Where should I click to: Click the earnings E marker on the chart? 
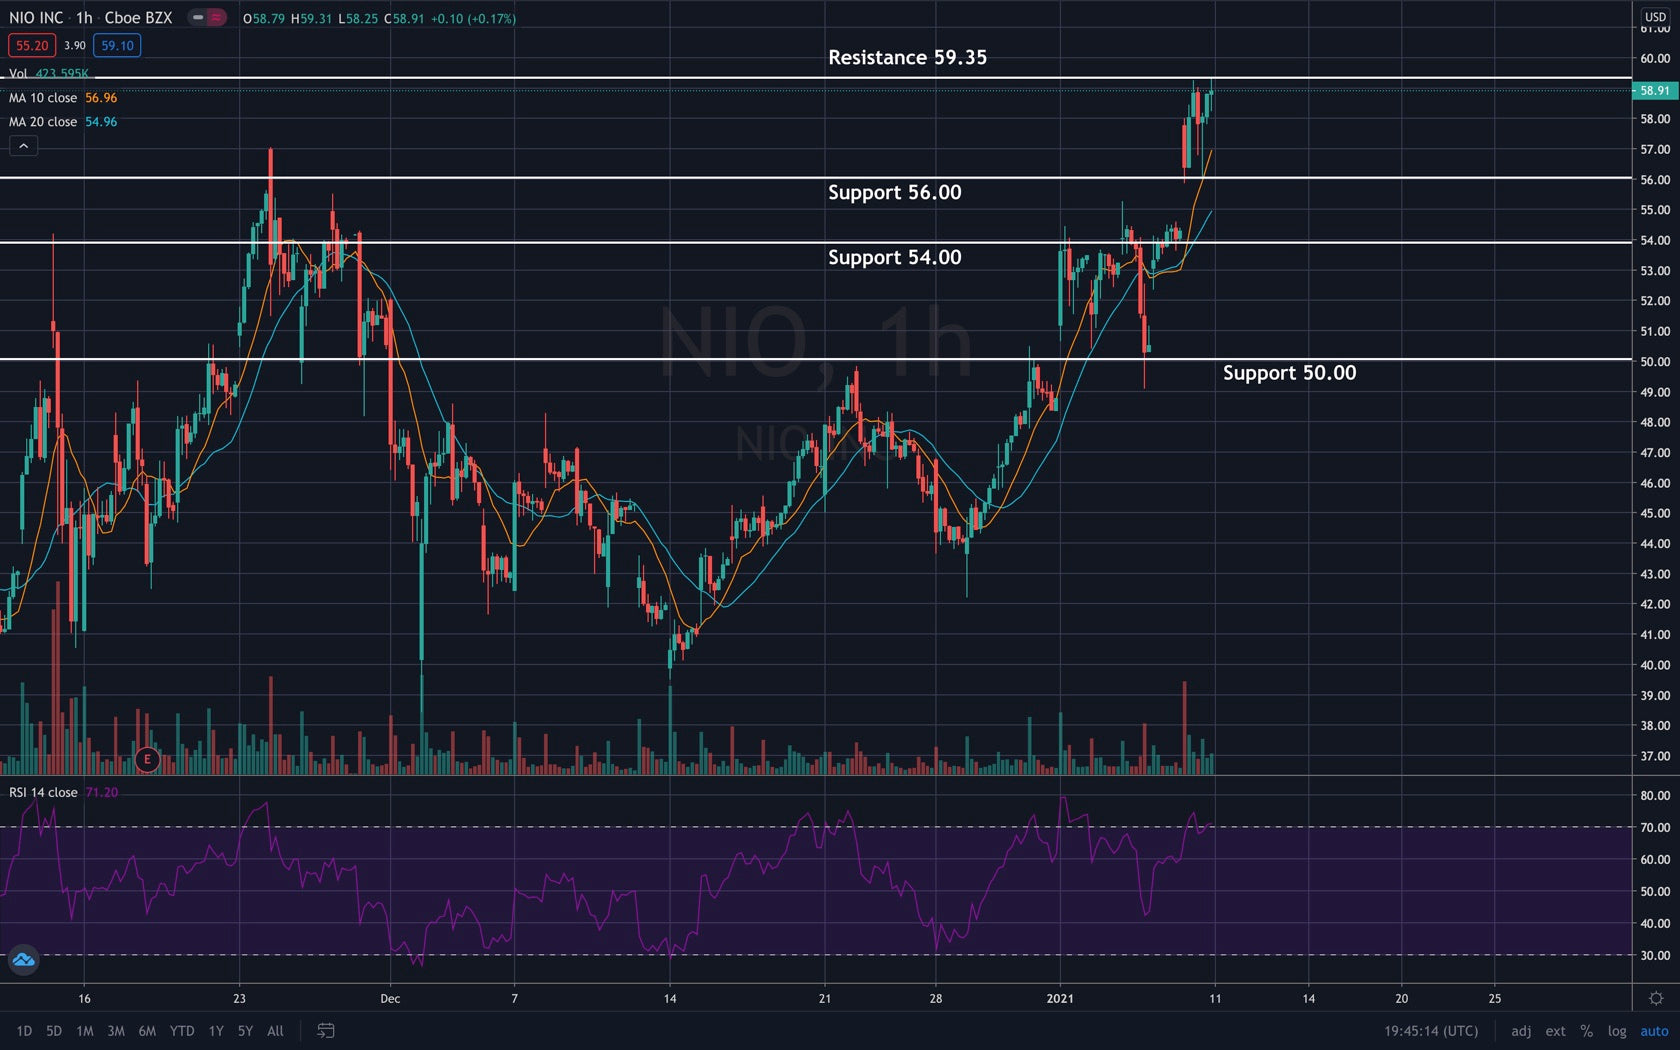[147, 759]
